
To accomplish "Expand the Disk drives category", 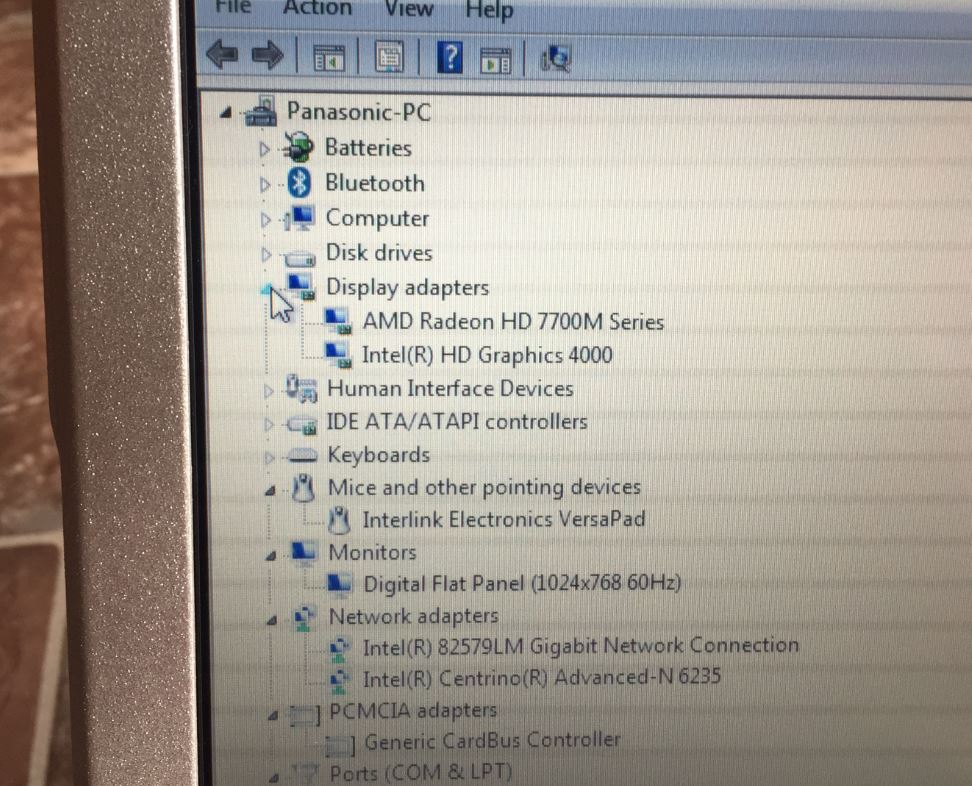I will (266, 254).
